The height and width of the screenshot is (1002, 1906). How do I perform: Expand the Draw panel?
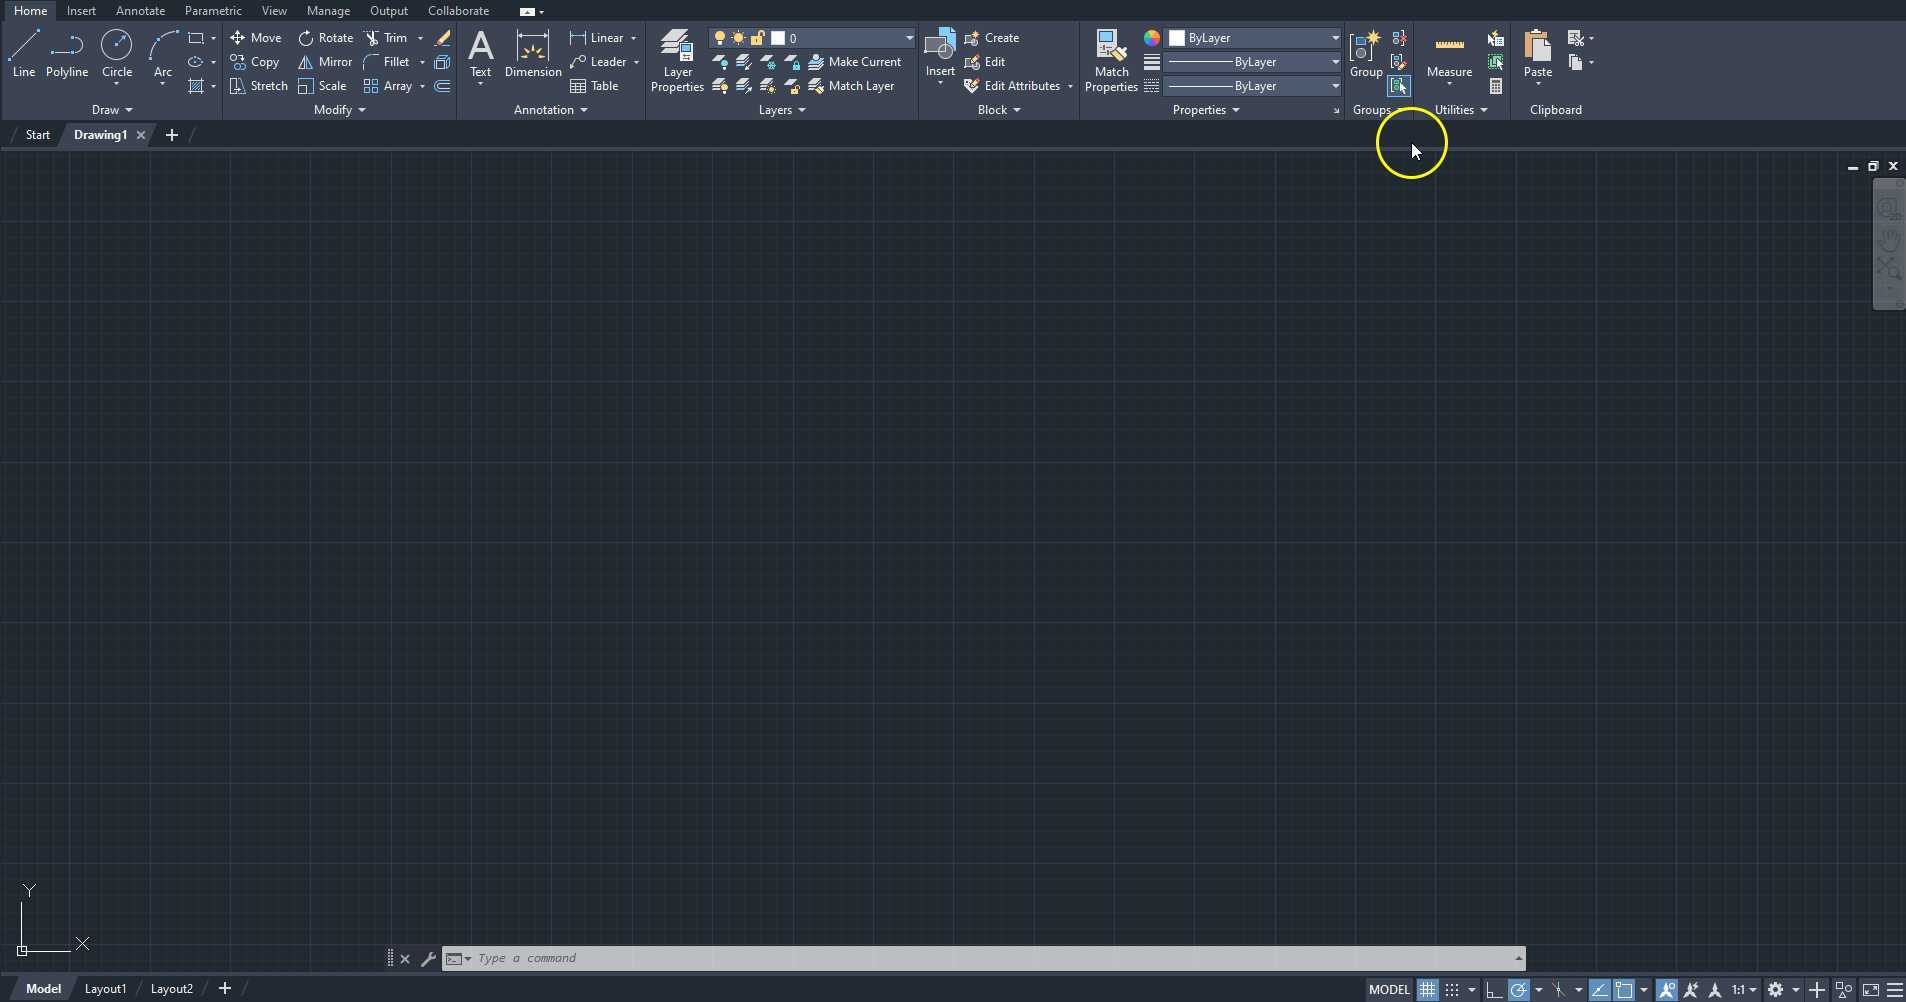pos(112,110)
